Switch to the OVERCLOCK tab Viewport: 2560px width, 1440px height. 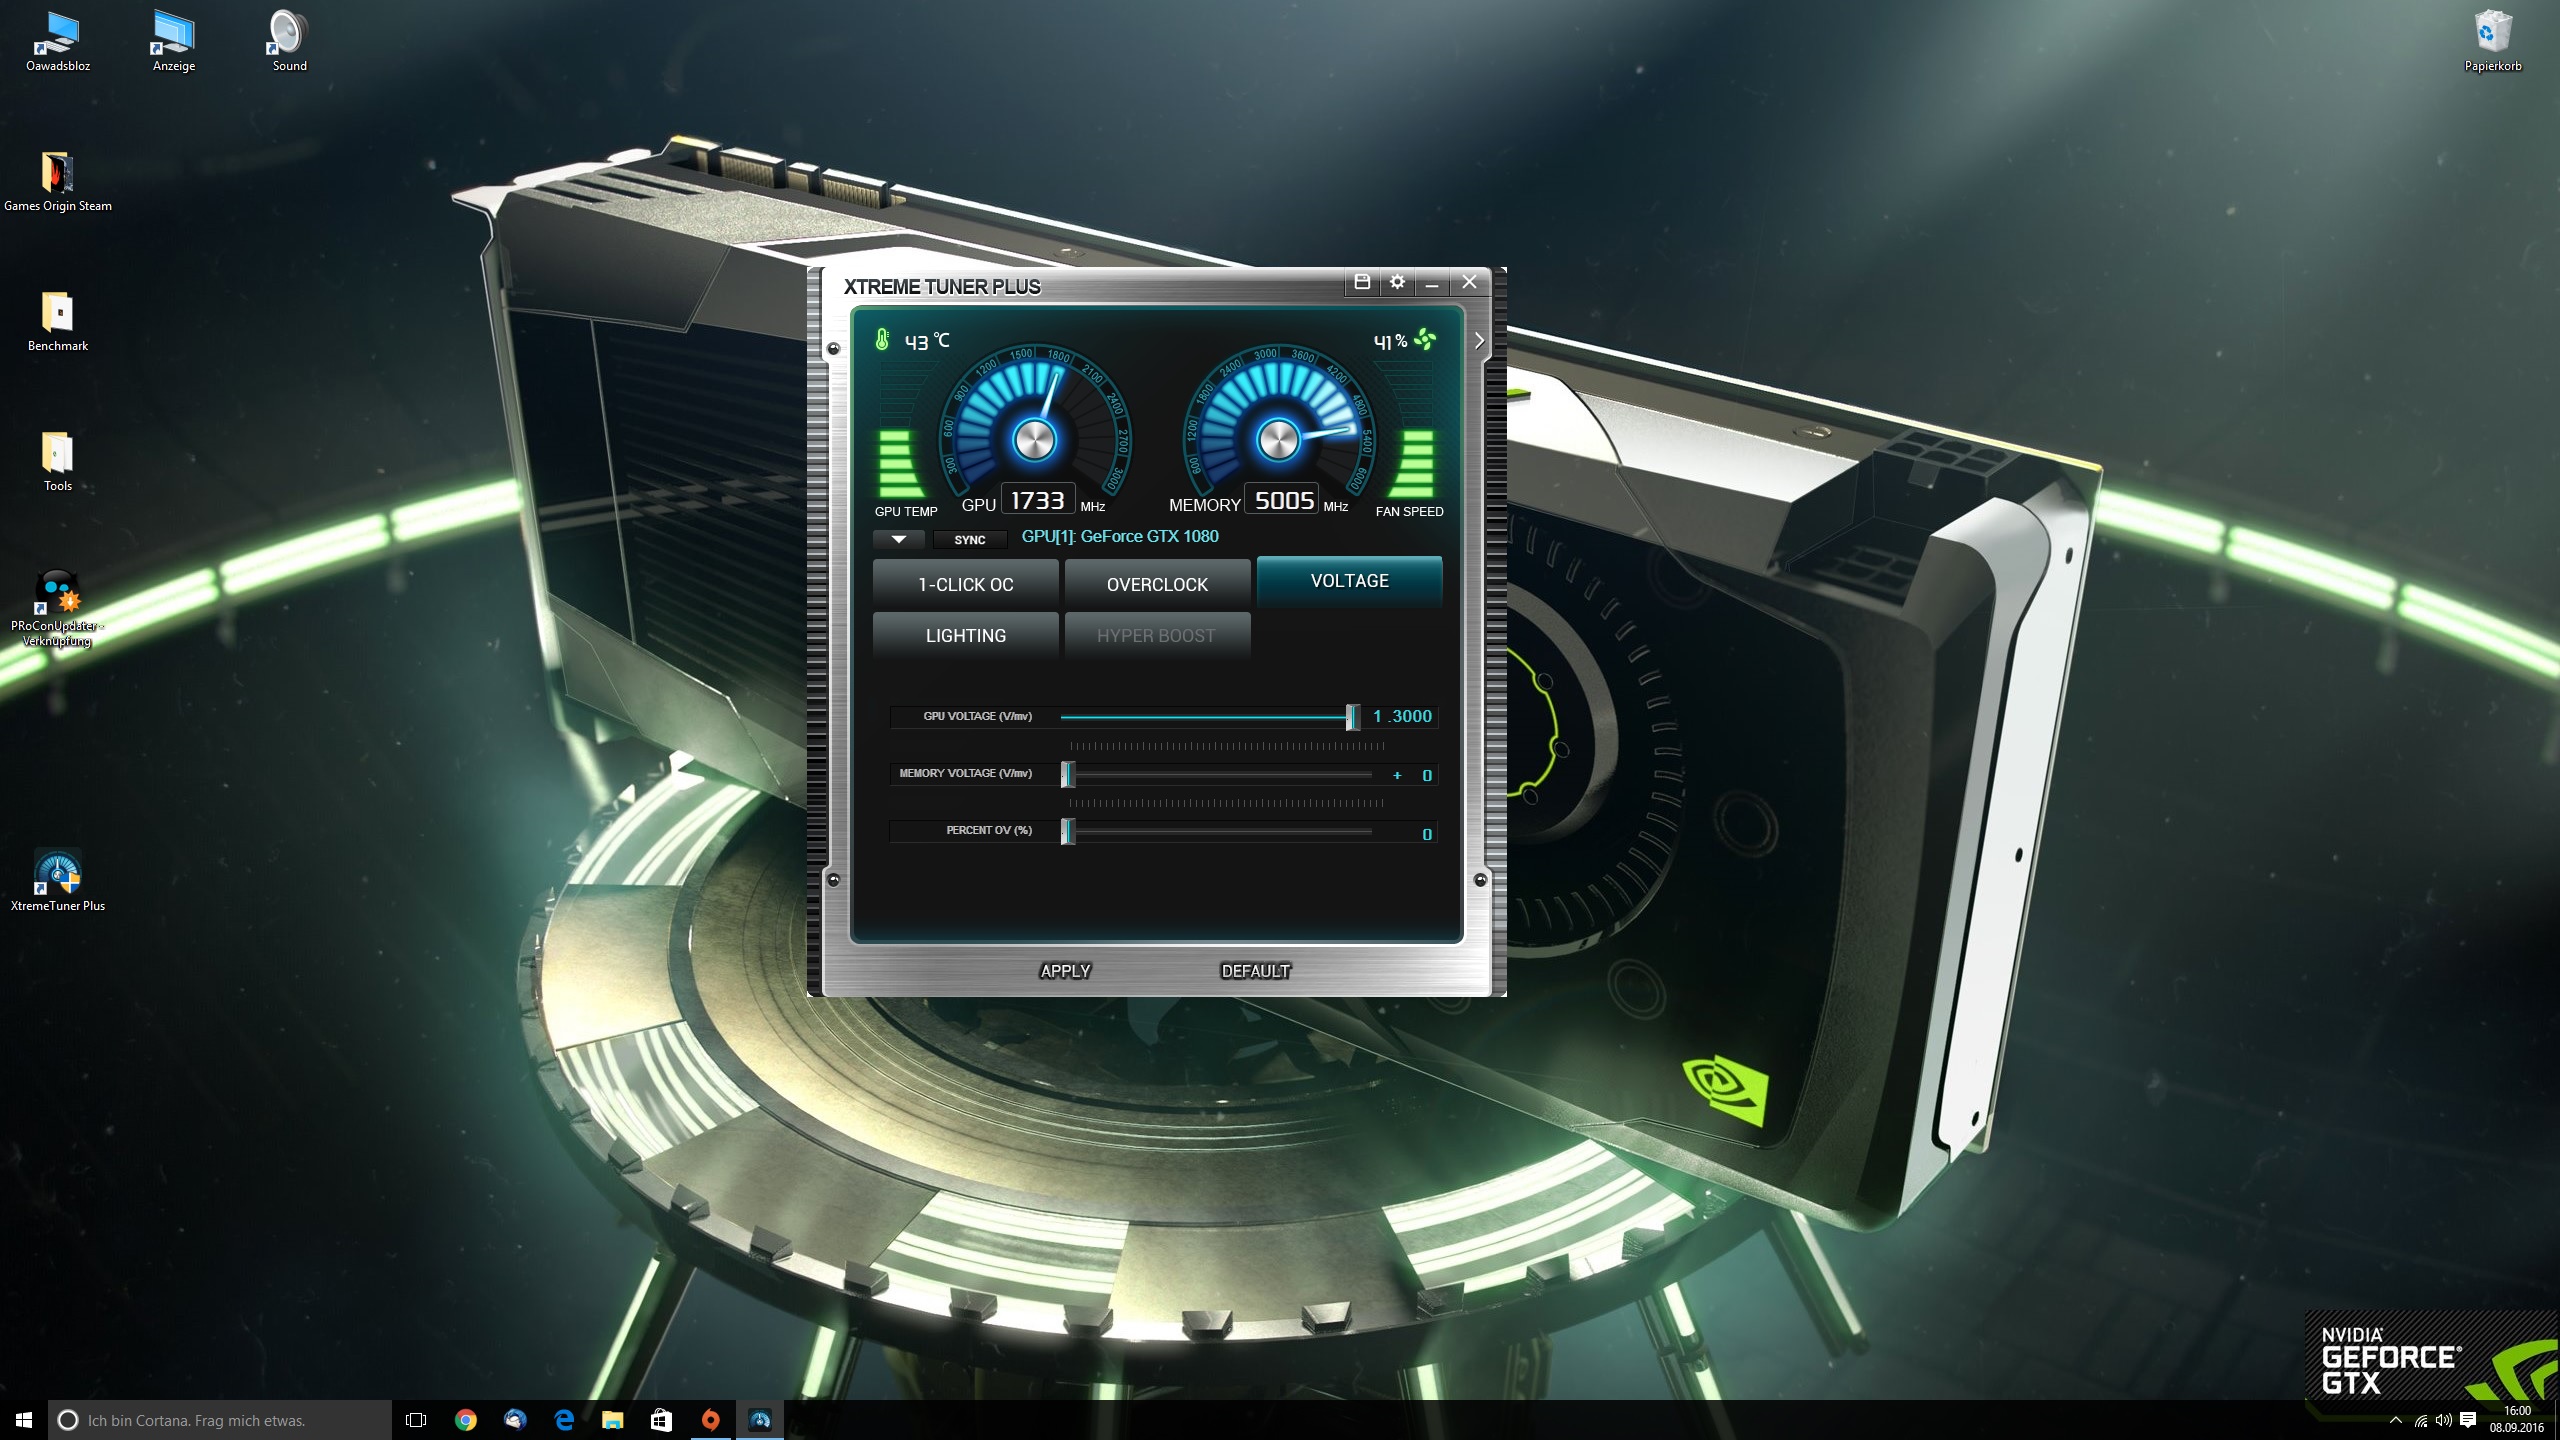(x=1157, y=585)
